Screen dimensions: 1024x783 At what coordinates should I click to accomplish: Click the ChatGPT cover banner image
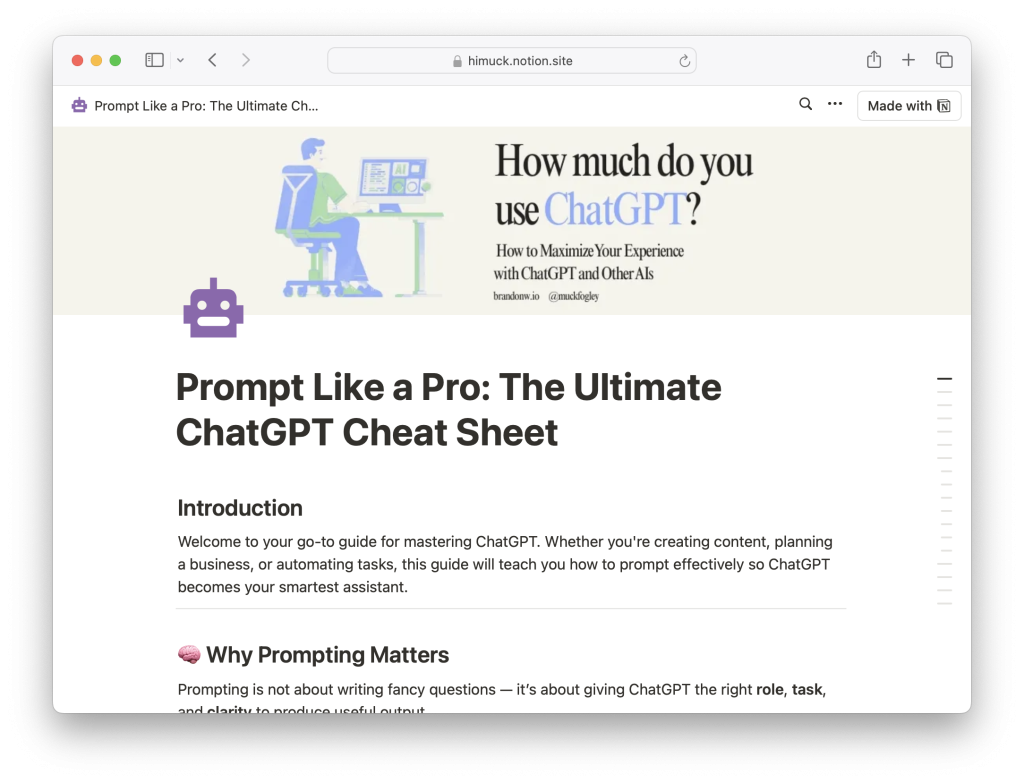pos(511,221)
